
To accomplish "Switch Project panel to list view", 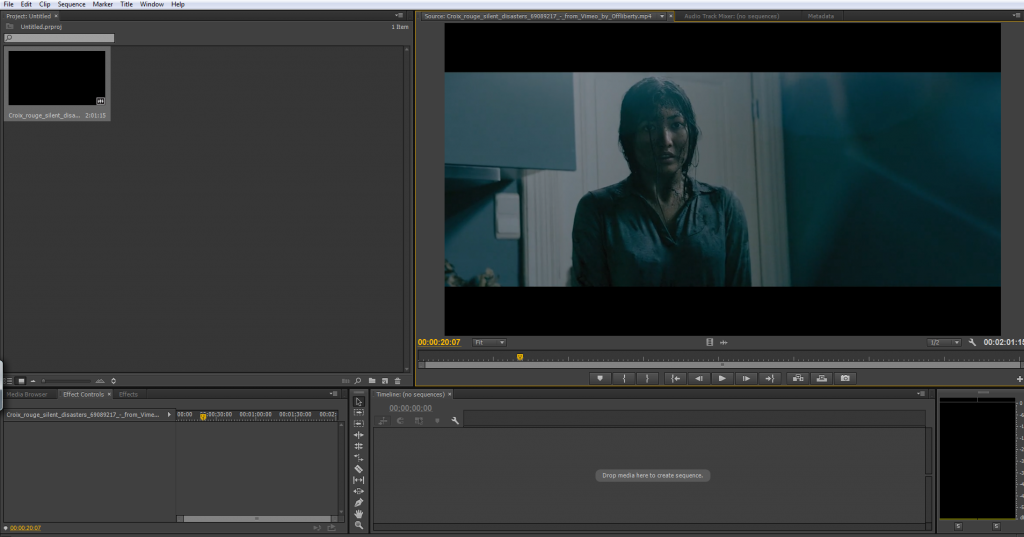I will 10,381.
